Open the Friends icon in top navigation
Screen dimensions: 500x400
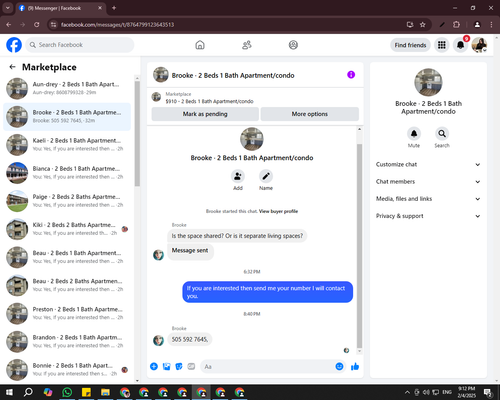pyautogui.click(x=247, y=45)
